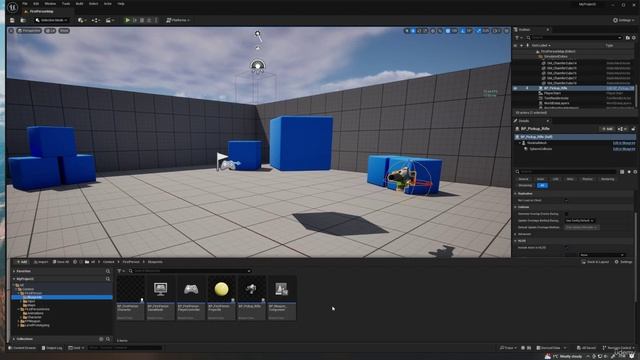Activate the Rotate objects viewport tool
Viewport: 640px width, 360px height.
tap(419, 31)
